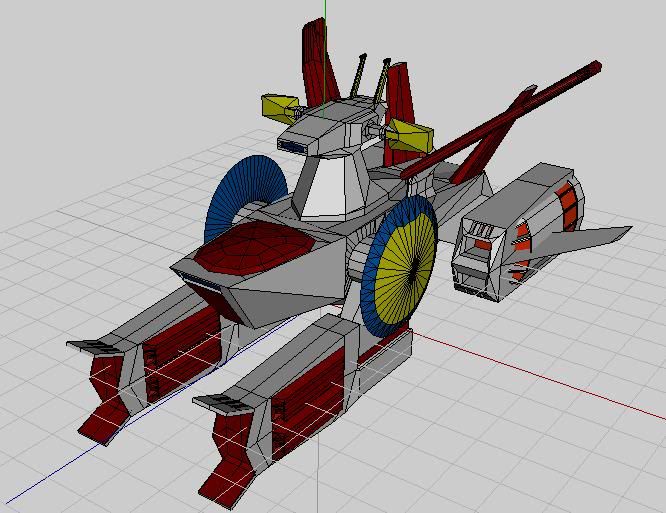Select the white trapezoid panel of the bridge tower

pos(326,187)
